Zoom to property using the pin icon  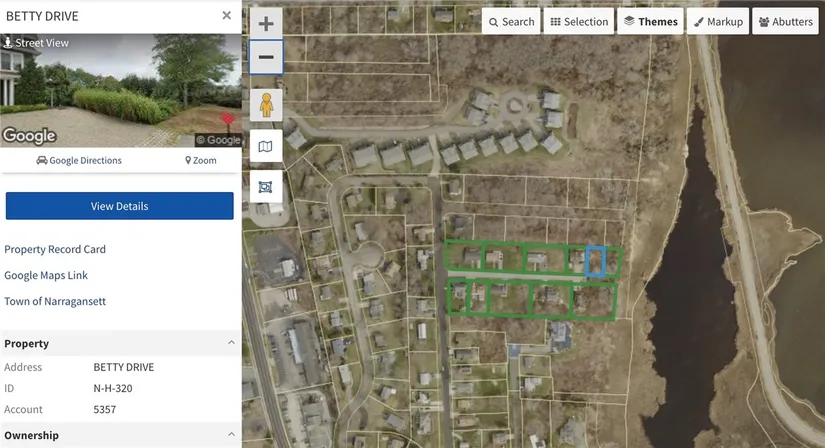[x=201, y=160]
